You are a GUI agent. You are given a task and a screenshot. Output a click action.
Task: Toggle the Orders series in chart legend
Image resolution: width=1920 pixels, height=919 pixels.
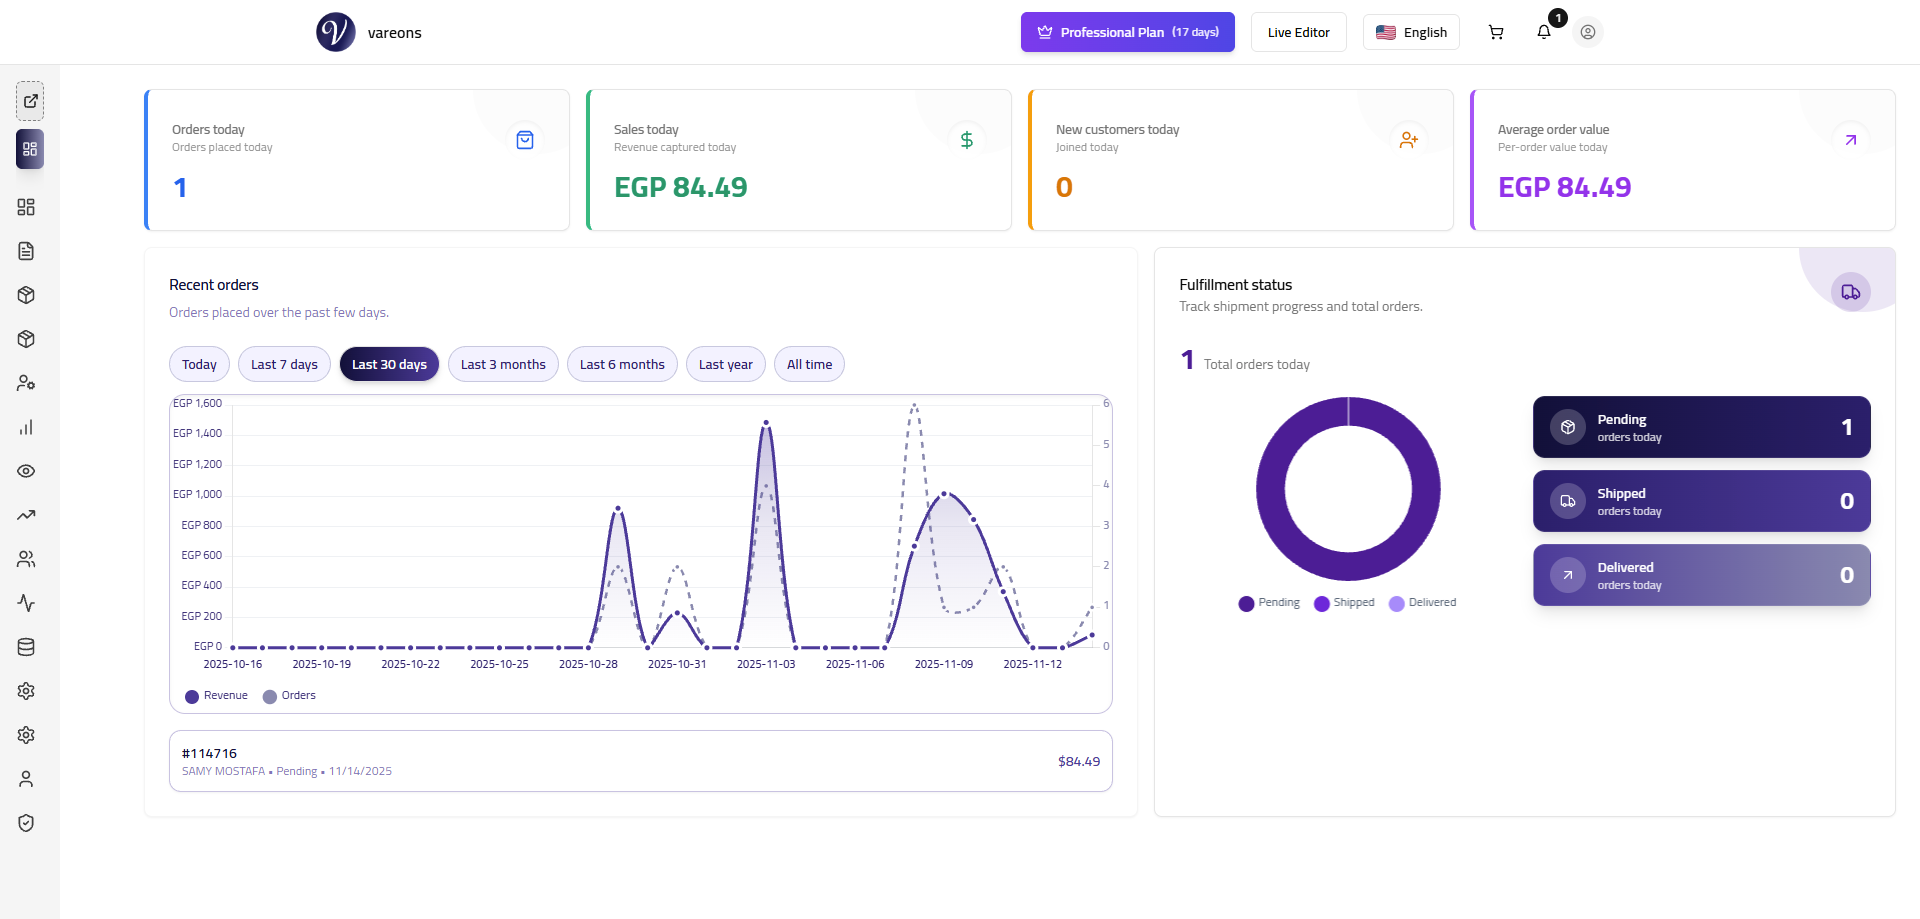click(x=289, y=695)
